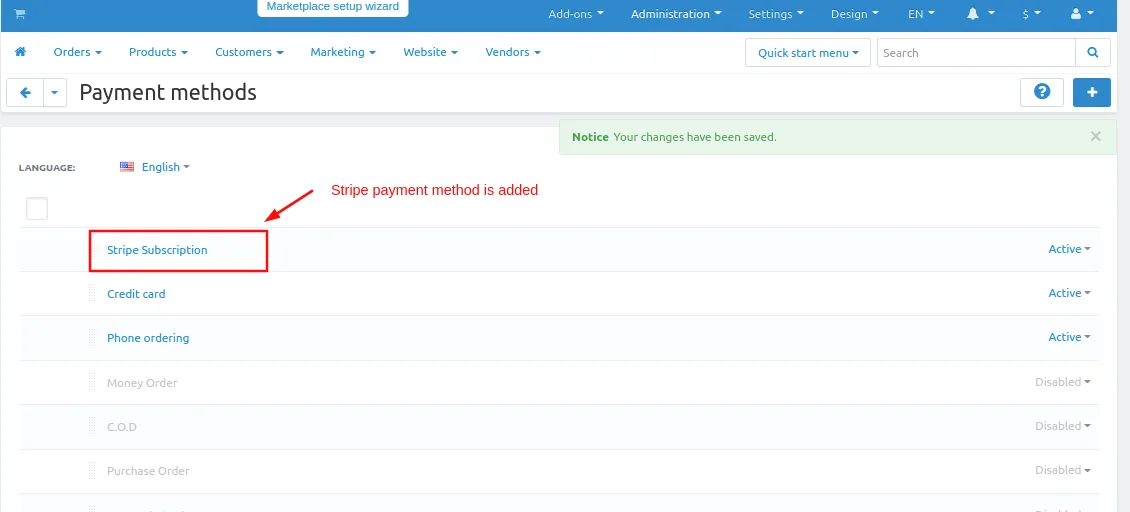Open the shopping cart storefront icon
This screenshot has height=512, width=1130.
pos(20,14)
